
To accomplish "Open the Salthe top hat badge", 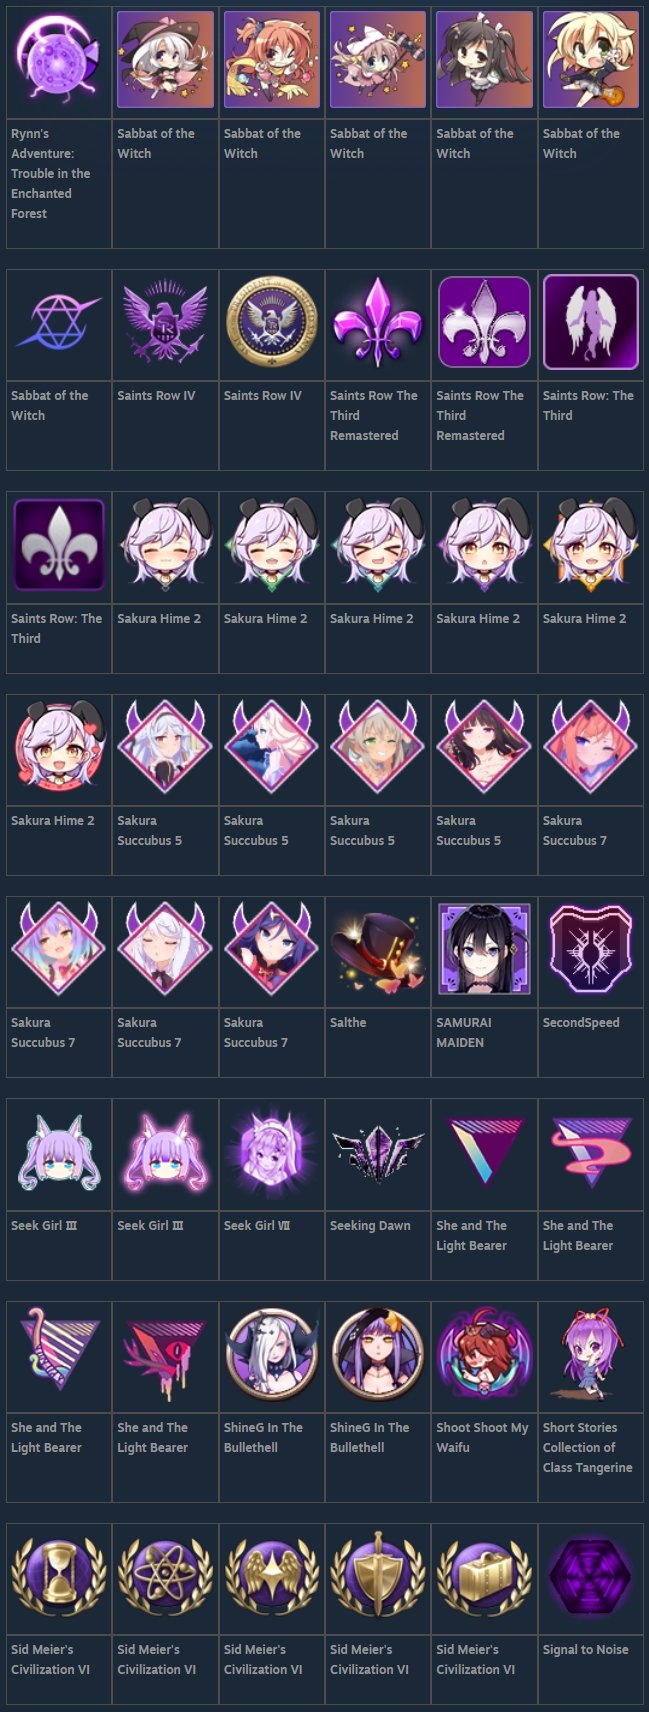I will (378, 949).
